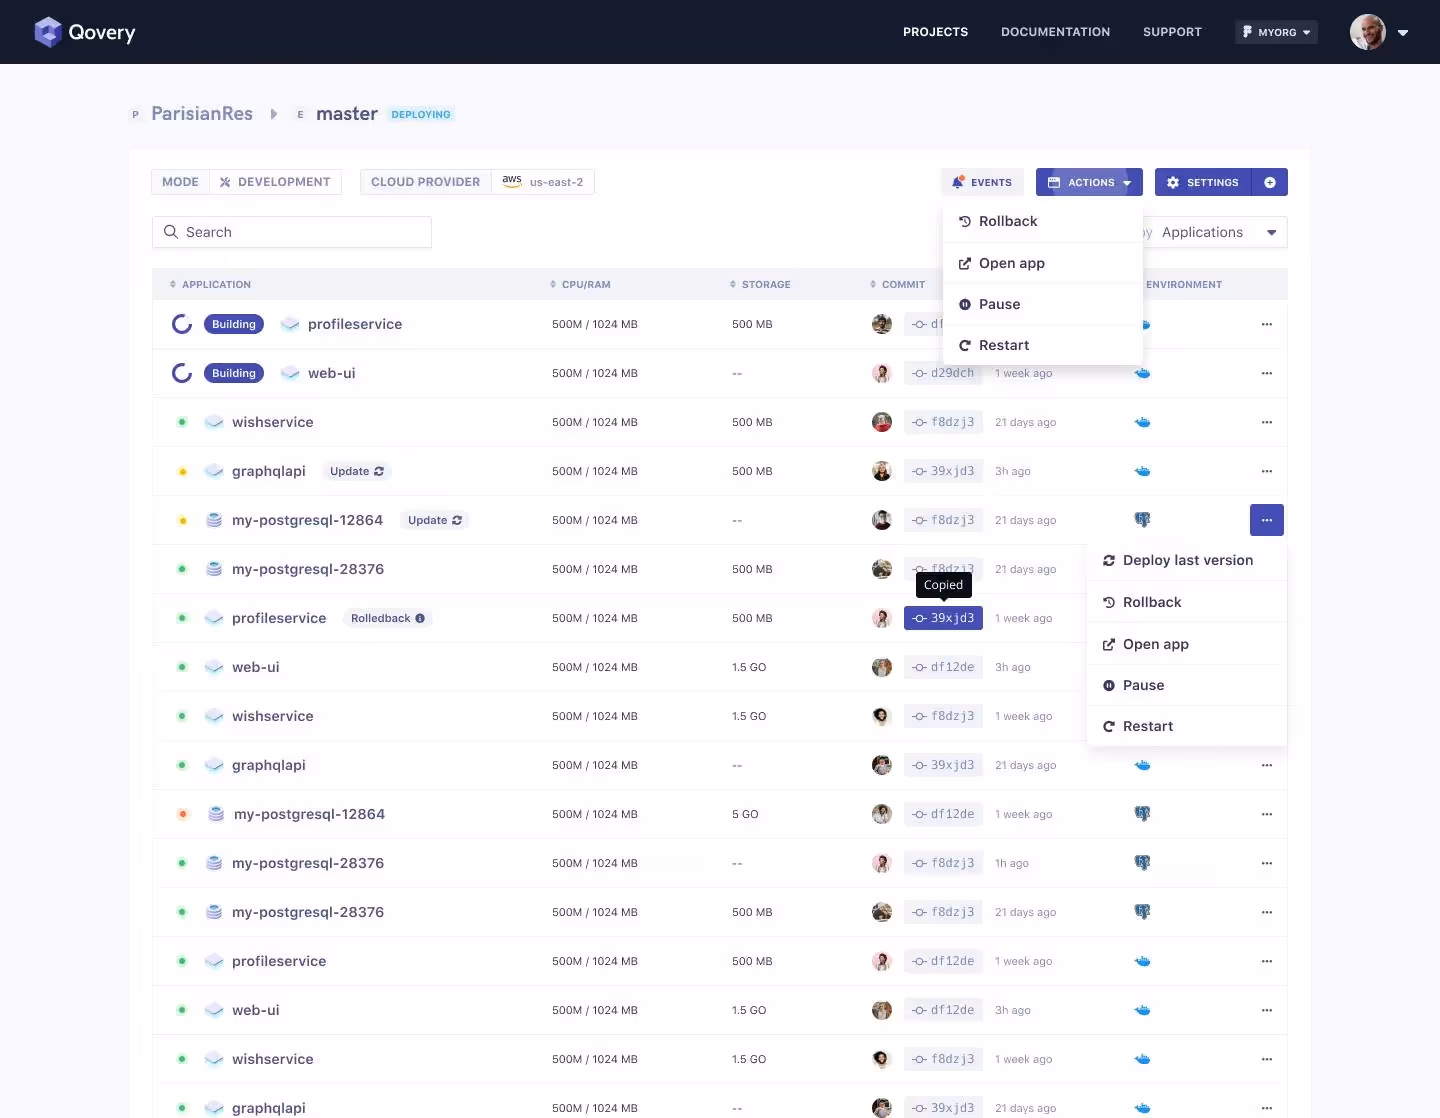Click the highlighted 39xjd3 commit chip

click(x=943, y=618)
